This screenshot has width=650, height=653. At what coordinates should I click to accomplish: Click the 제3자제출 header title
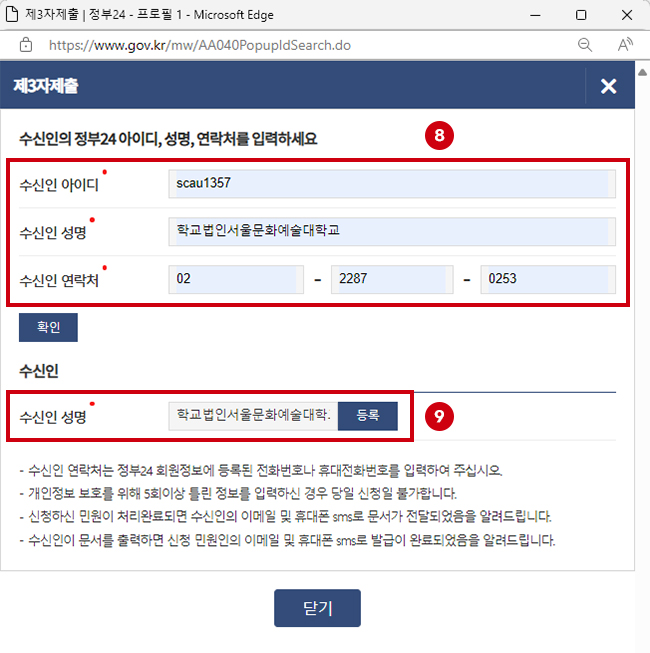(46, 86)
